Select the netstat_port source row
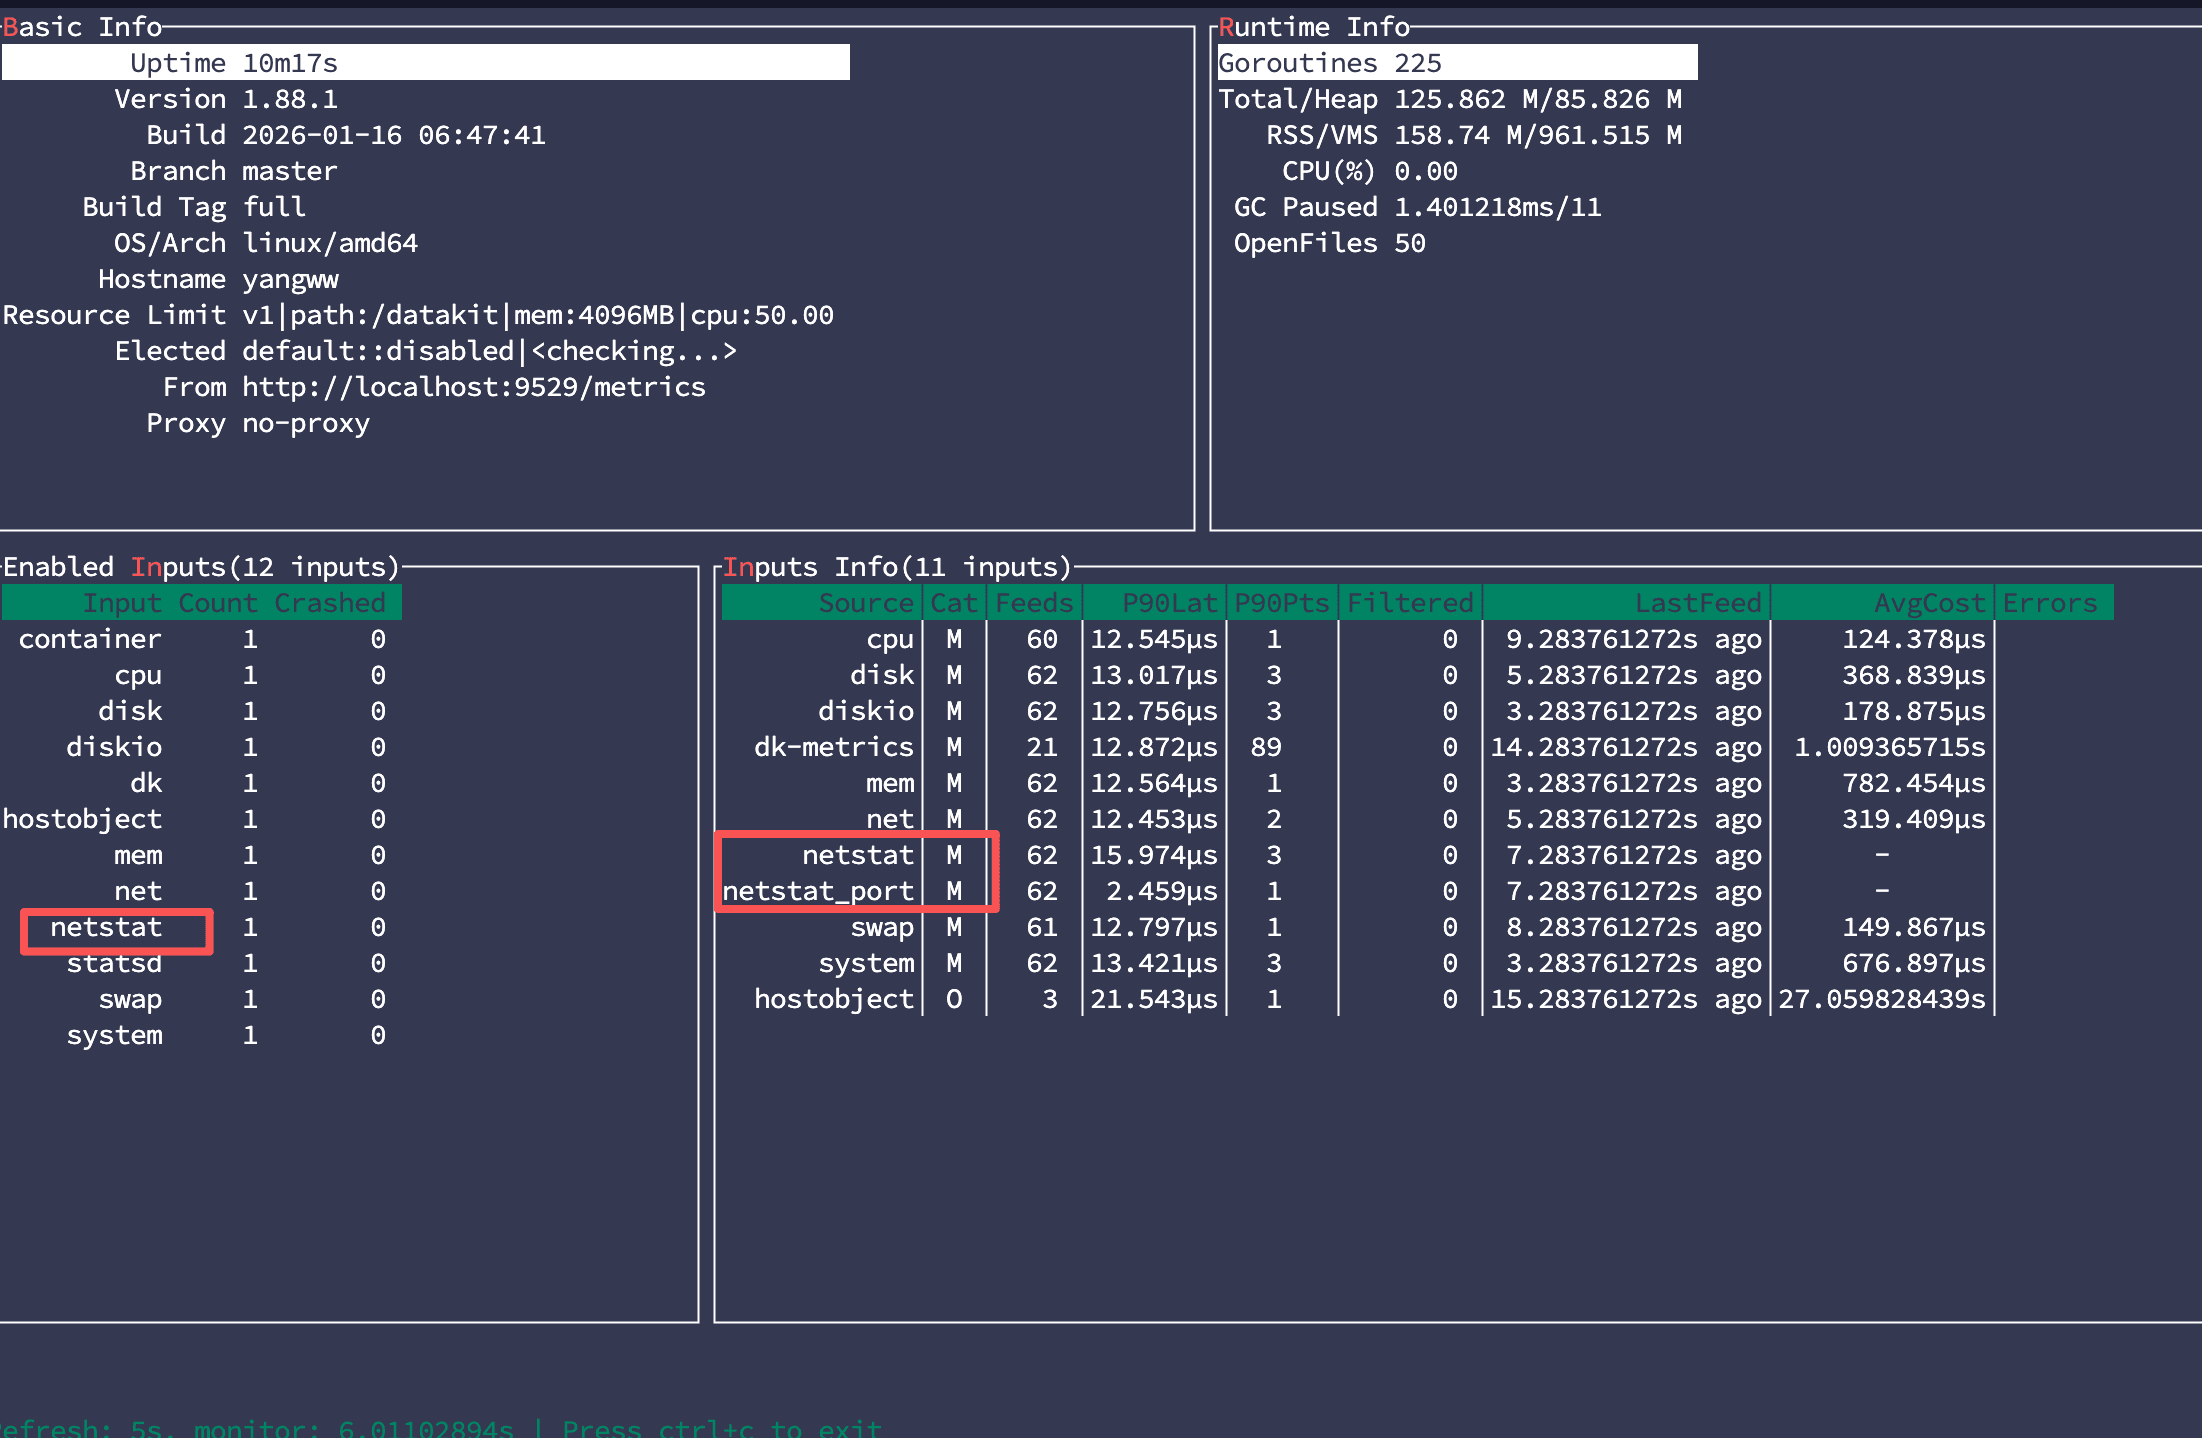Screen dimensions: 2202x1438 [x=818, y=892]
